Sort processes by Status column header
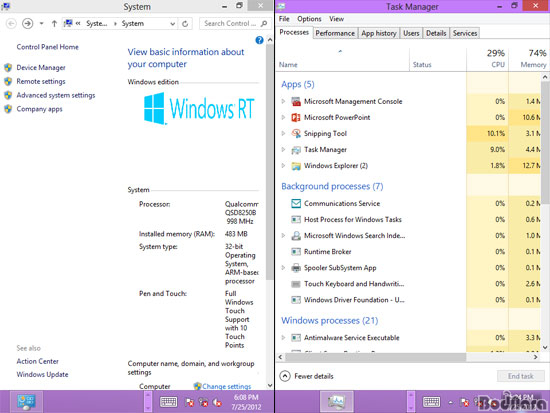The image size is (550, 413). [x=438, y=59]
